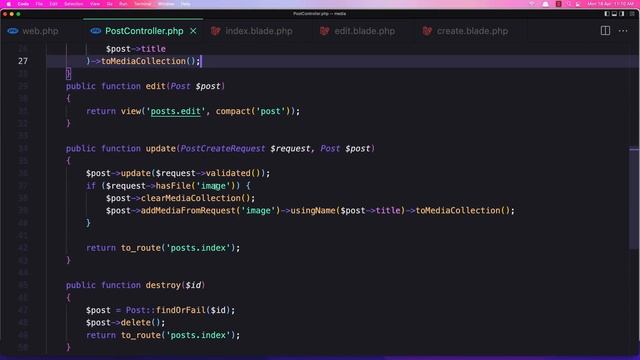Open Control Center in menu bar
This screenshot has width=640, height=360.
point(578,4)
